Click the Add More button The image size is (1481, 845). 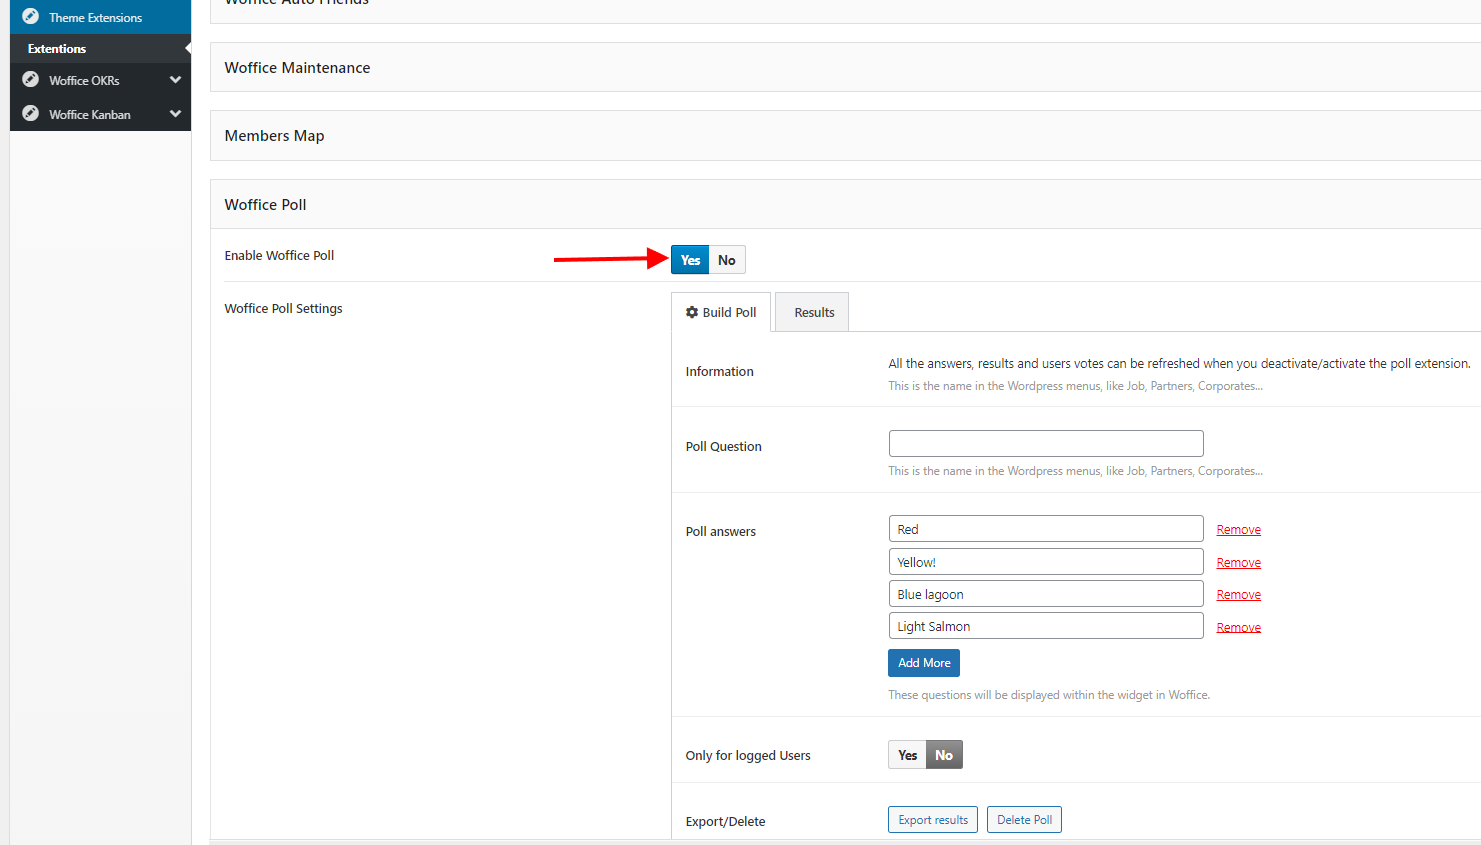[923, 663]
